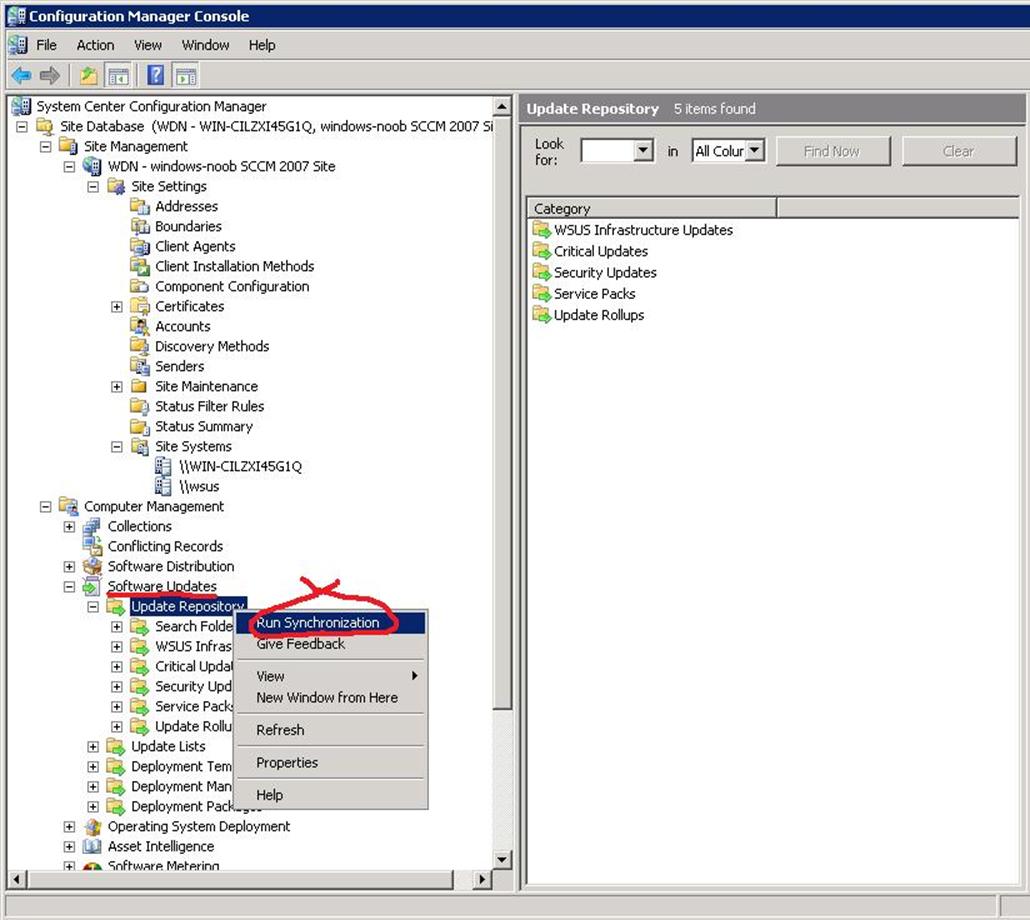Open the Window menu

(x=206, y=45)
